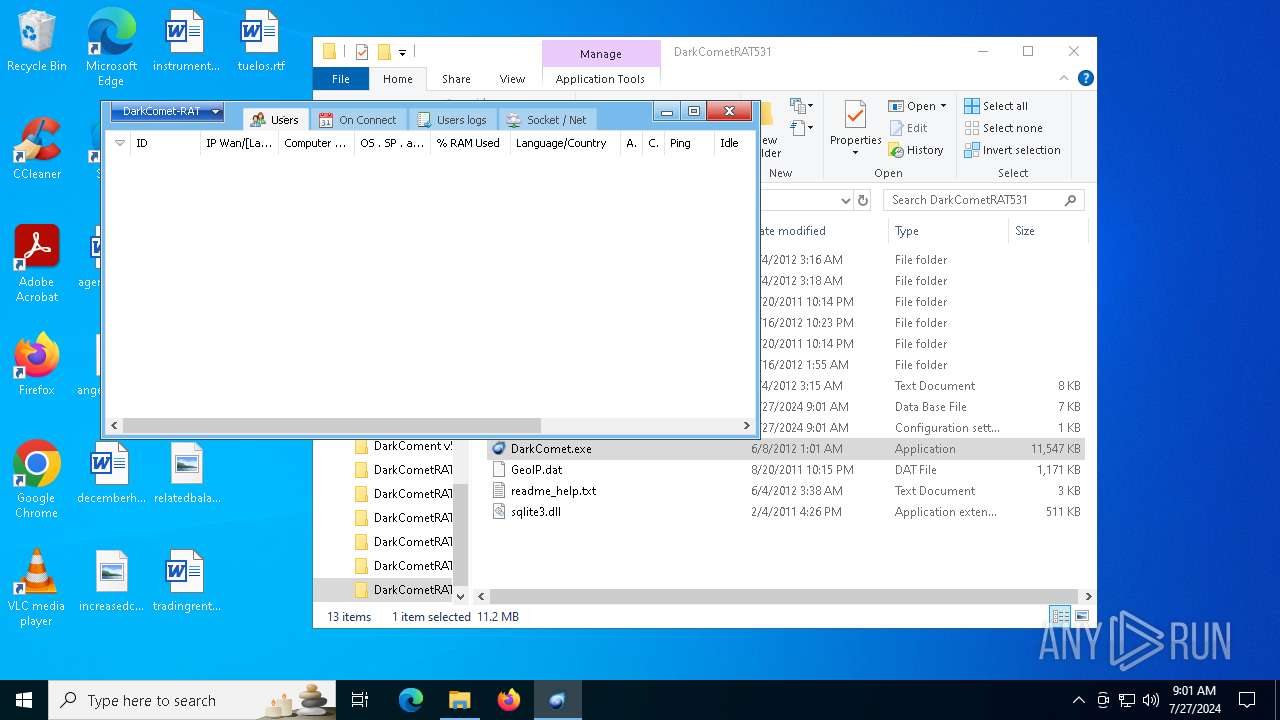The height and width of the screenshot is (720, 1280).
Task: Select the tuelos.rtf desktop file
Action: point(261,41)
